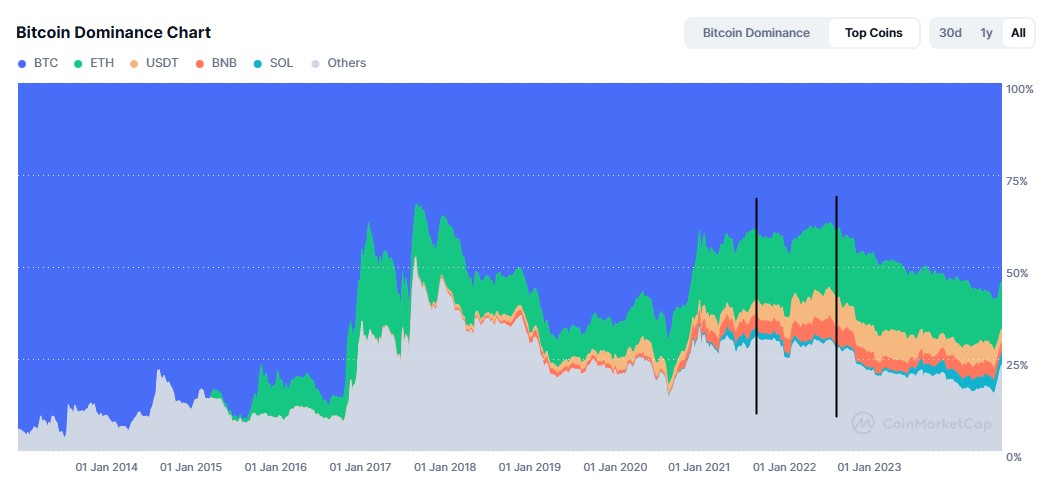
Task: Toggle the BNB legend item
Action: 217,63
